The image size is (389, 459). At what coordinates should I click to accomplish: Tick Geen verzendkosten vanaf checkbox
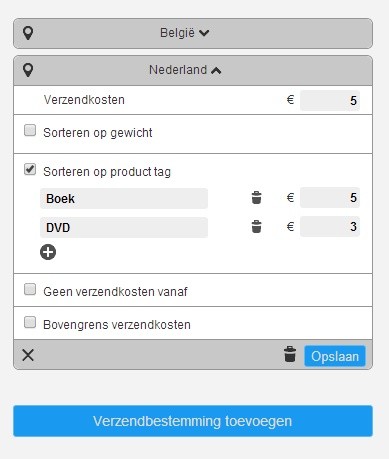tap(30, 289)
